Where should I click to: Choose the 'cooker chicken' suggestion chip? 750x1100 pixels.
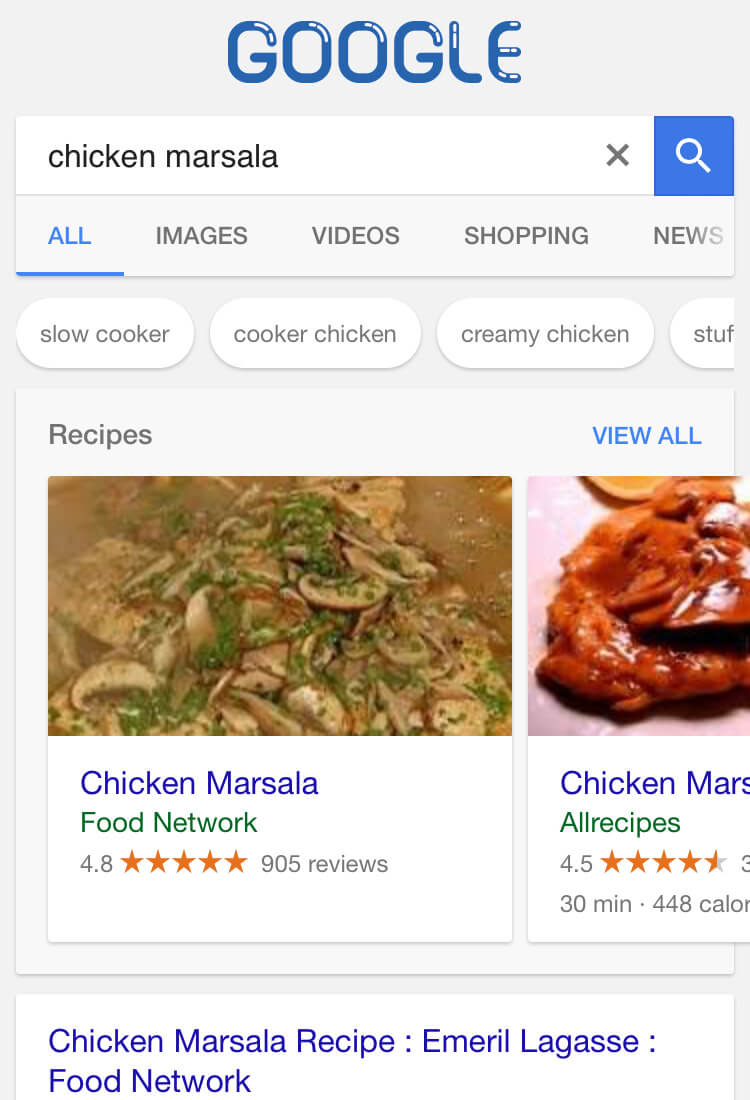[315, 334]
